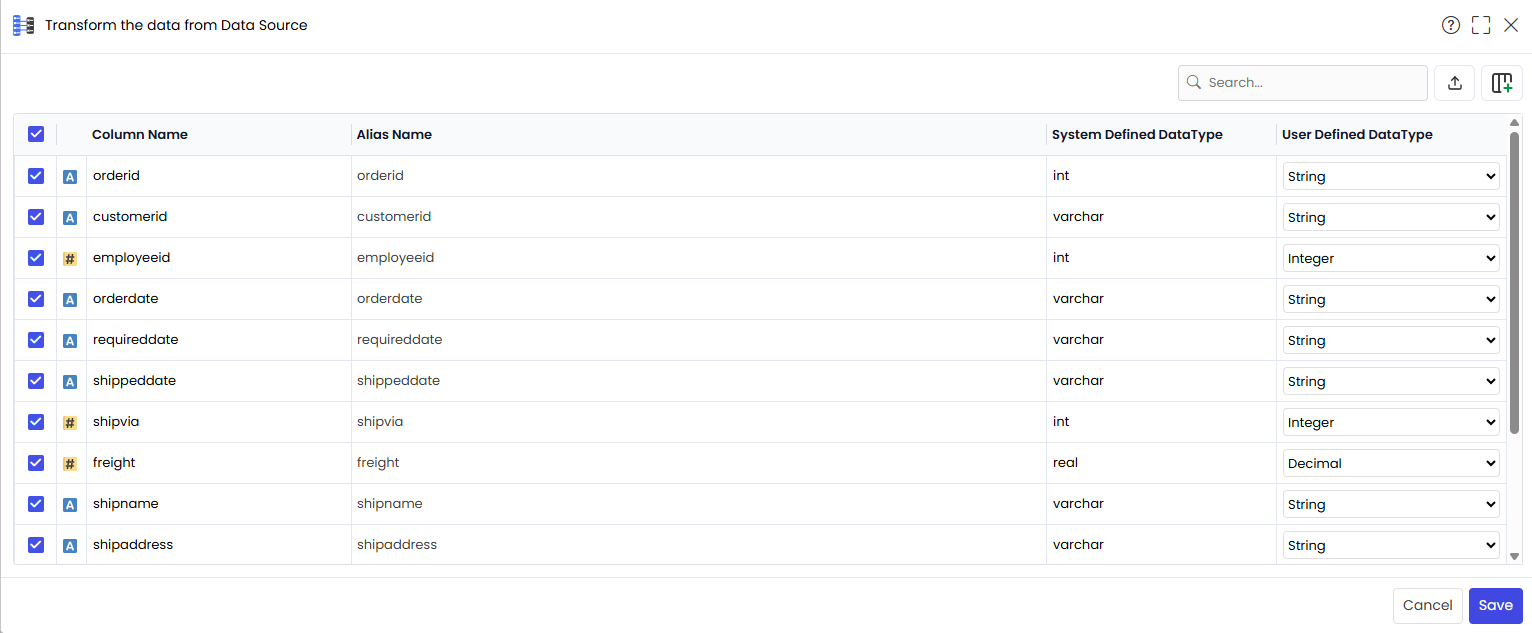Uncheck the requireddate row checkbox

pos(36,340)
